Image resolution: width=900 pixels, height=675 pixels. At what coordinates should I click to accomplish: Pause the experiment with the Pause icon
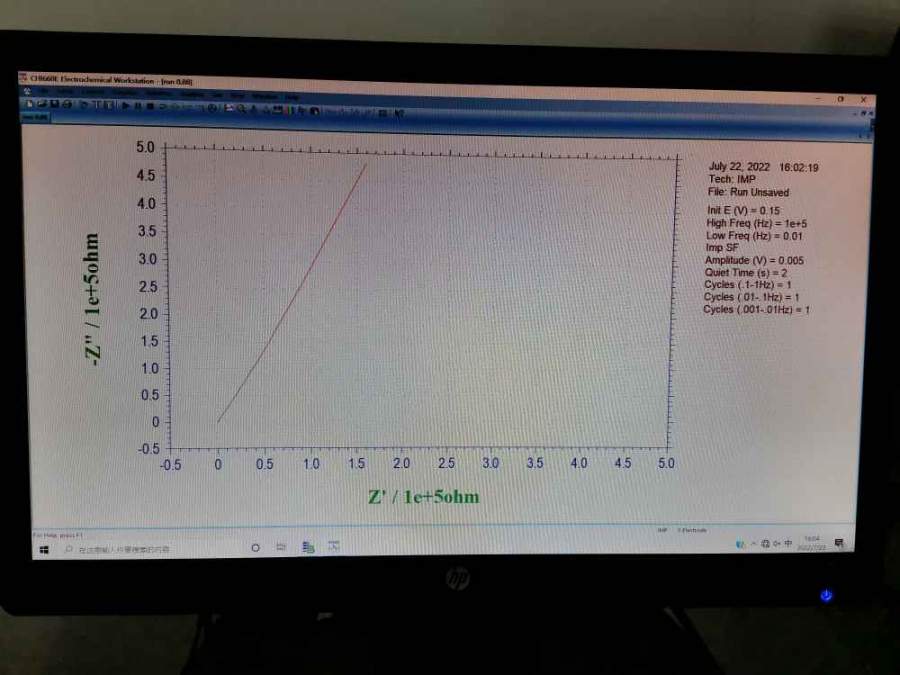pos(138,106)
